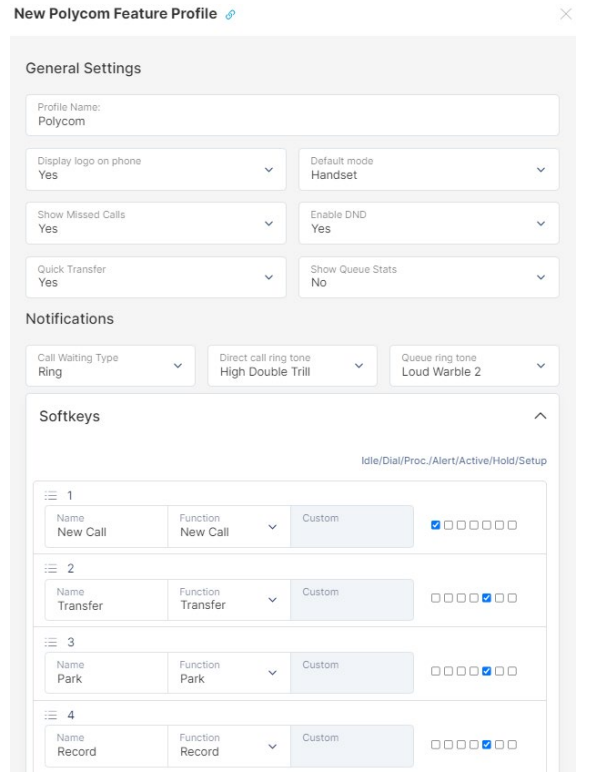The width and height of the screenshot is (590, 780).
Task: Click the Idle/Dial/Proc./Alert/Active/Hold/Setup legend text
Action: click(x=454, y=461)
